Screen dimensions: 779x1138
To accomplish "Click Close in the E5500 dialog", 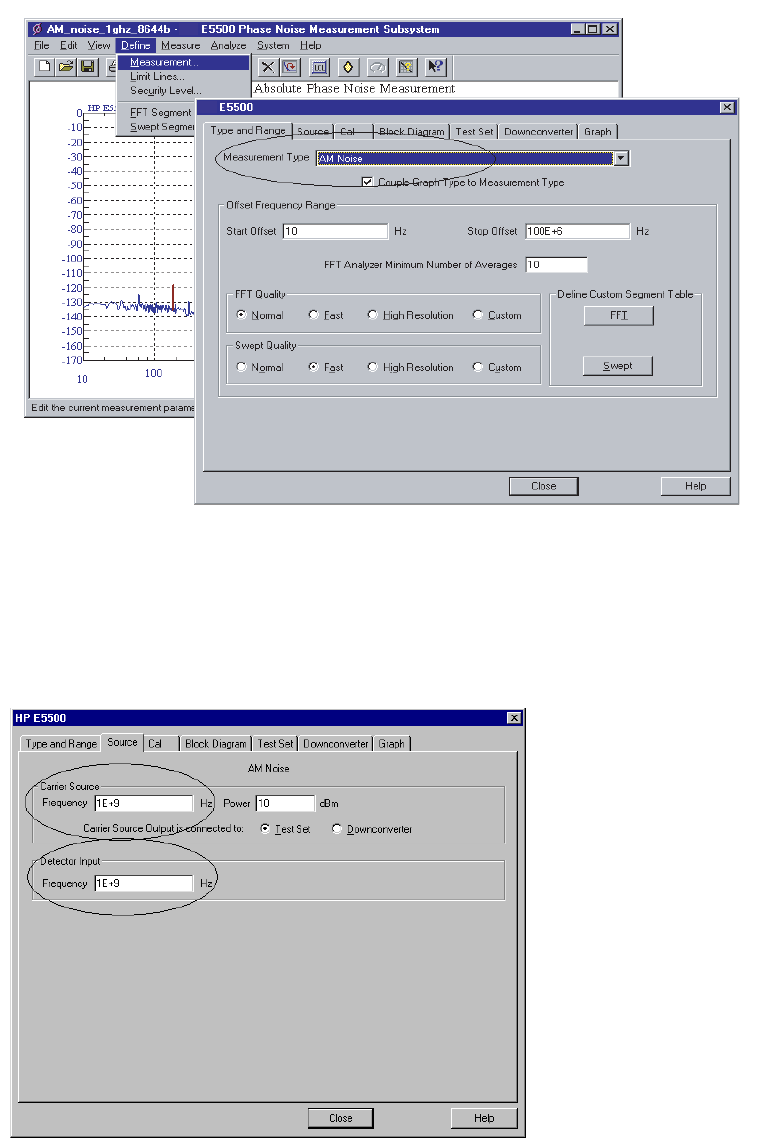I will (544, 486).
